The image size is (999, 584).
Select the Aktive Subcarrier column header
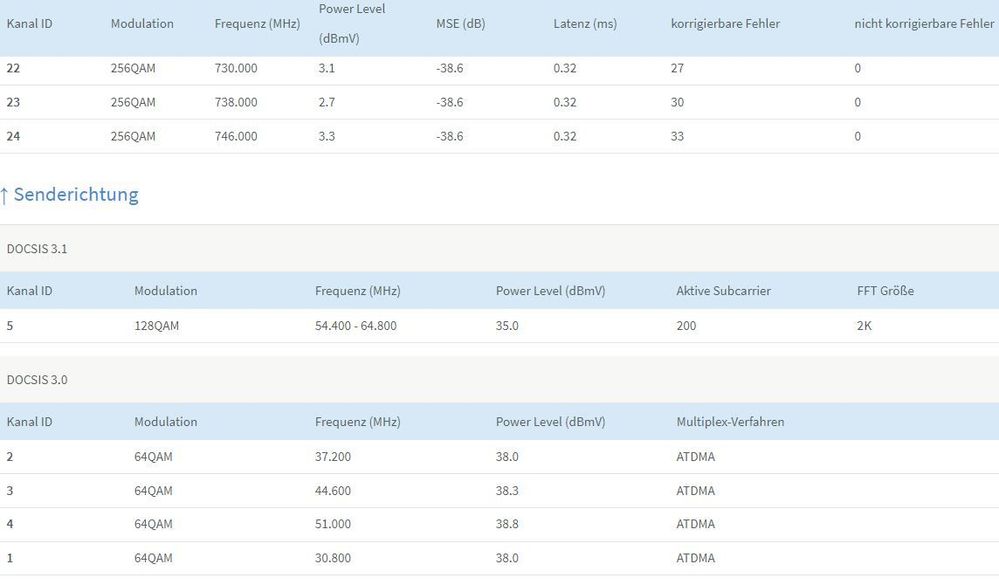tap(723, 291)
